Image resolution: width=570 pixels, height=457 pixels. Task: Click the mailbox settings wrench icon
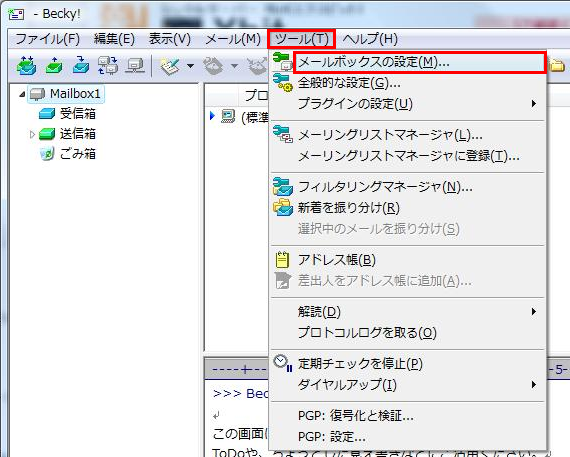pos(283,61)
